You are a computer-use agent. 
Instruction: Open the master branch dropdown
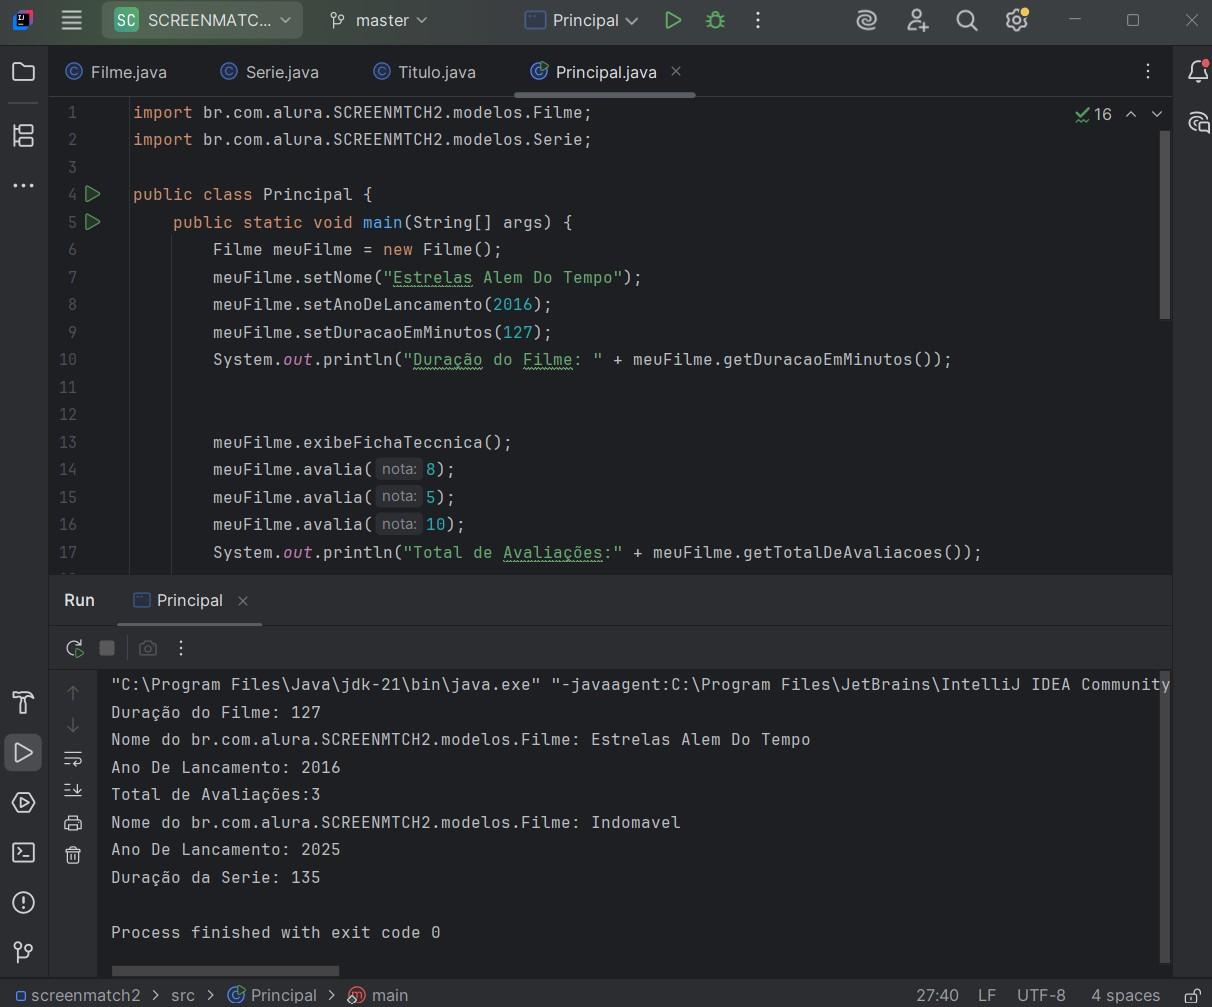click(x=379, y=20)
